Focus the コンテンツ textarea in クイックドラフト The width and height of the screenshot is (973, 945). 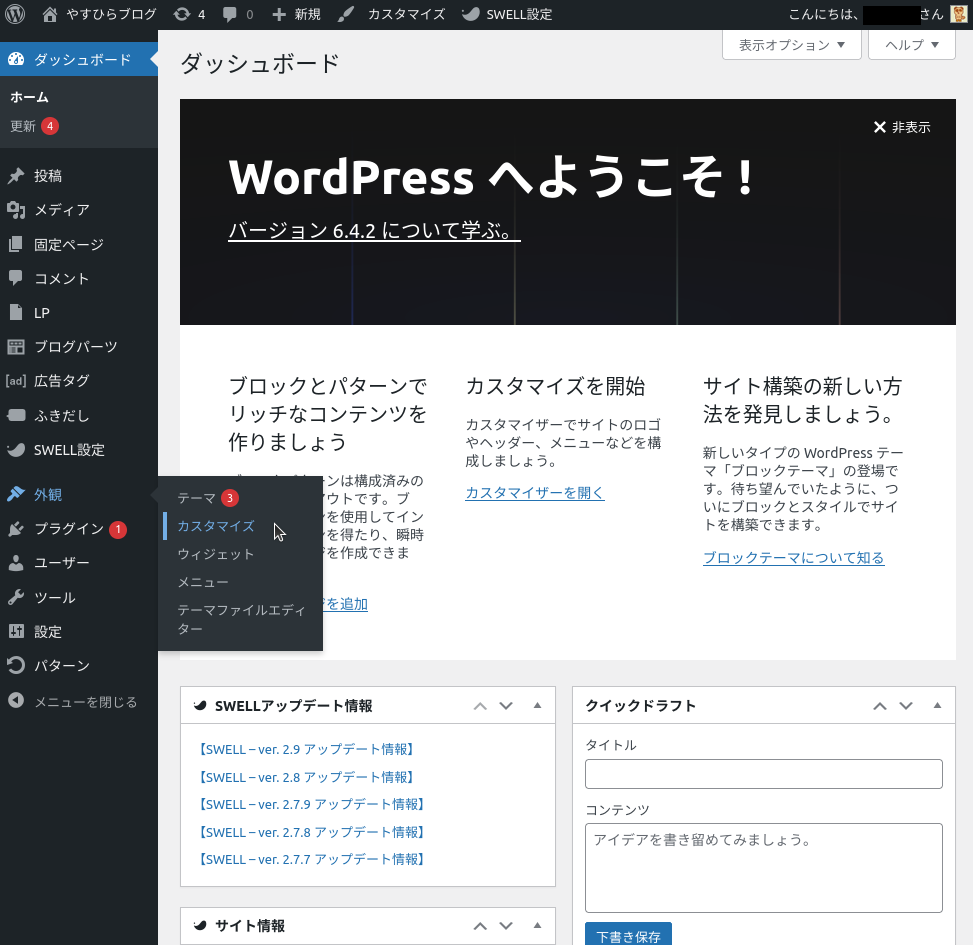point(764,868)
